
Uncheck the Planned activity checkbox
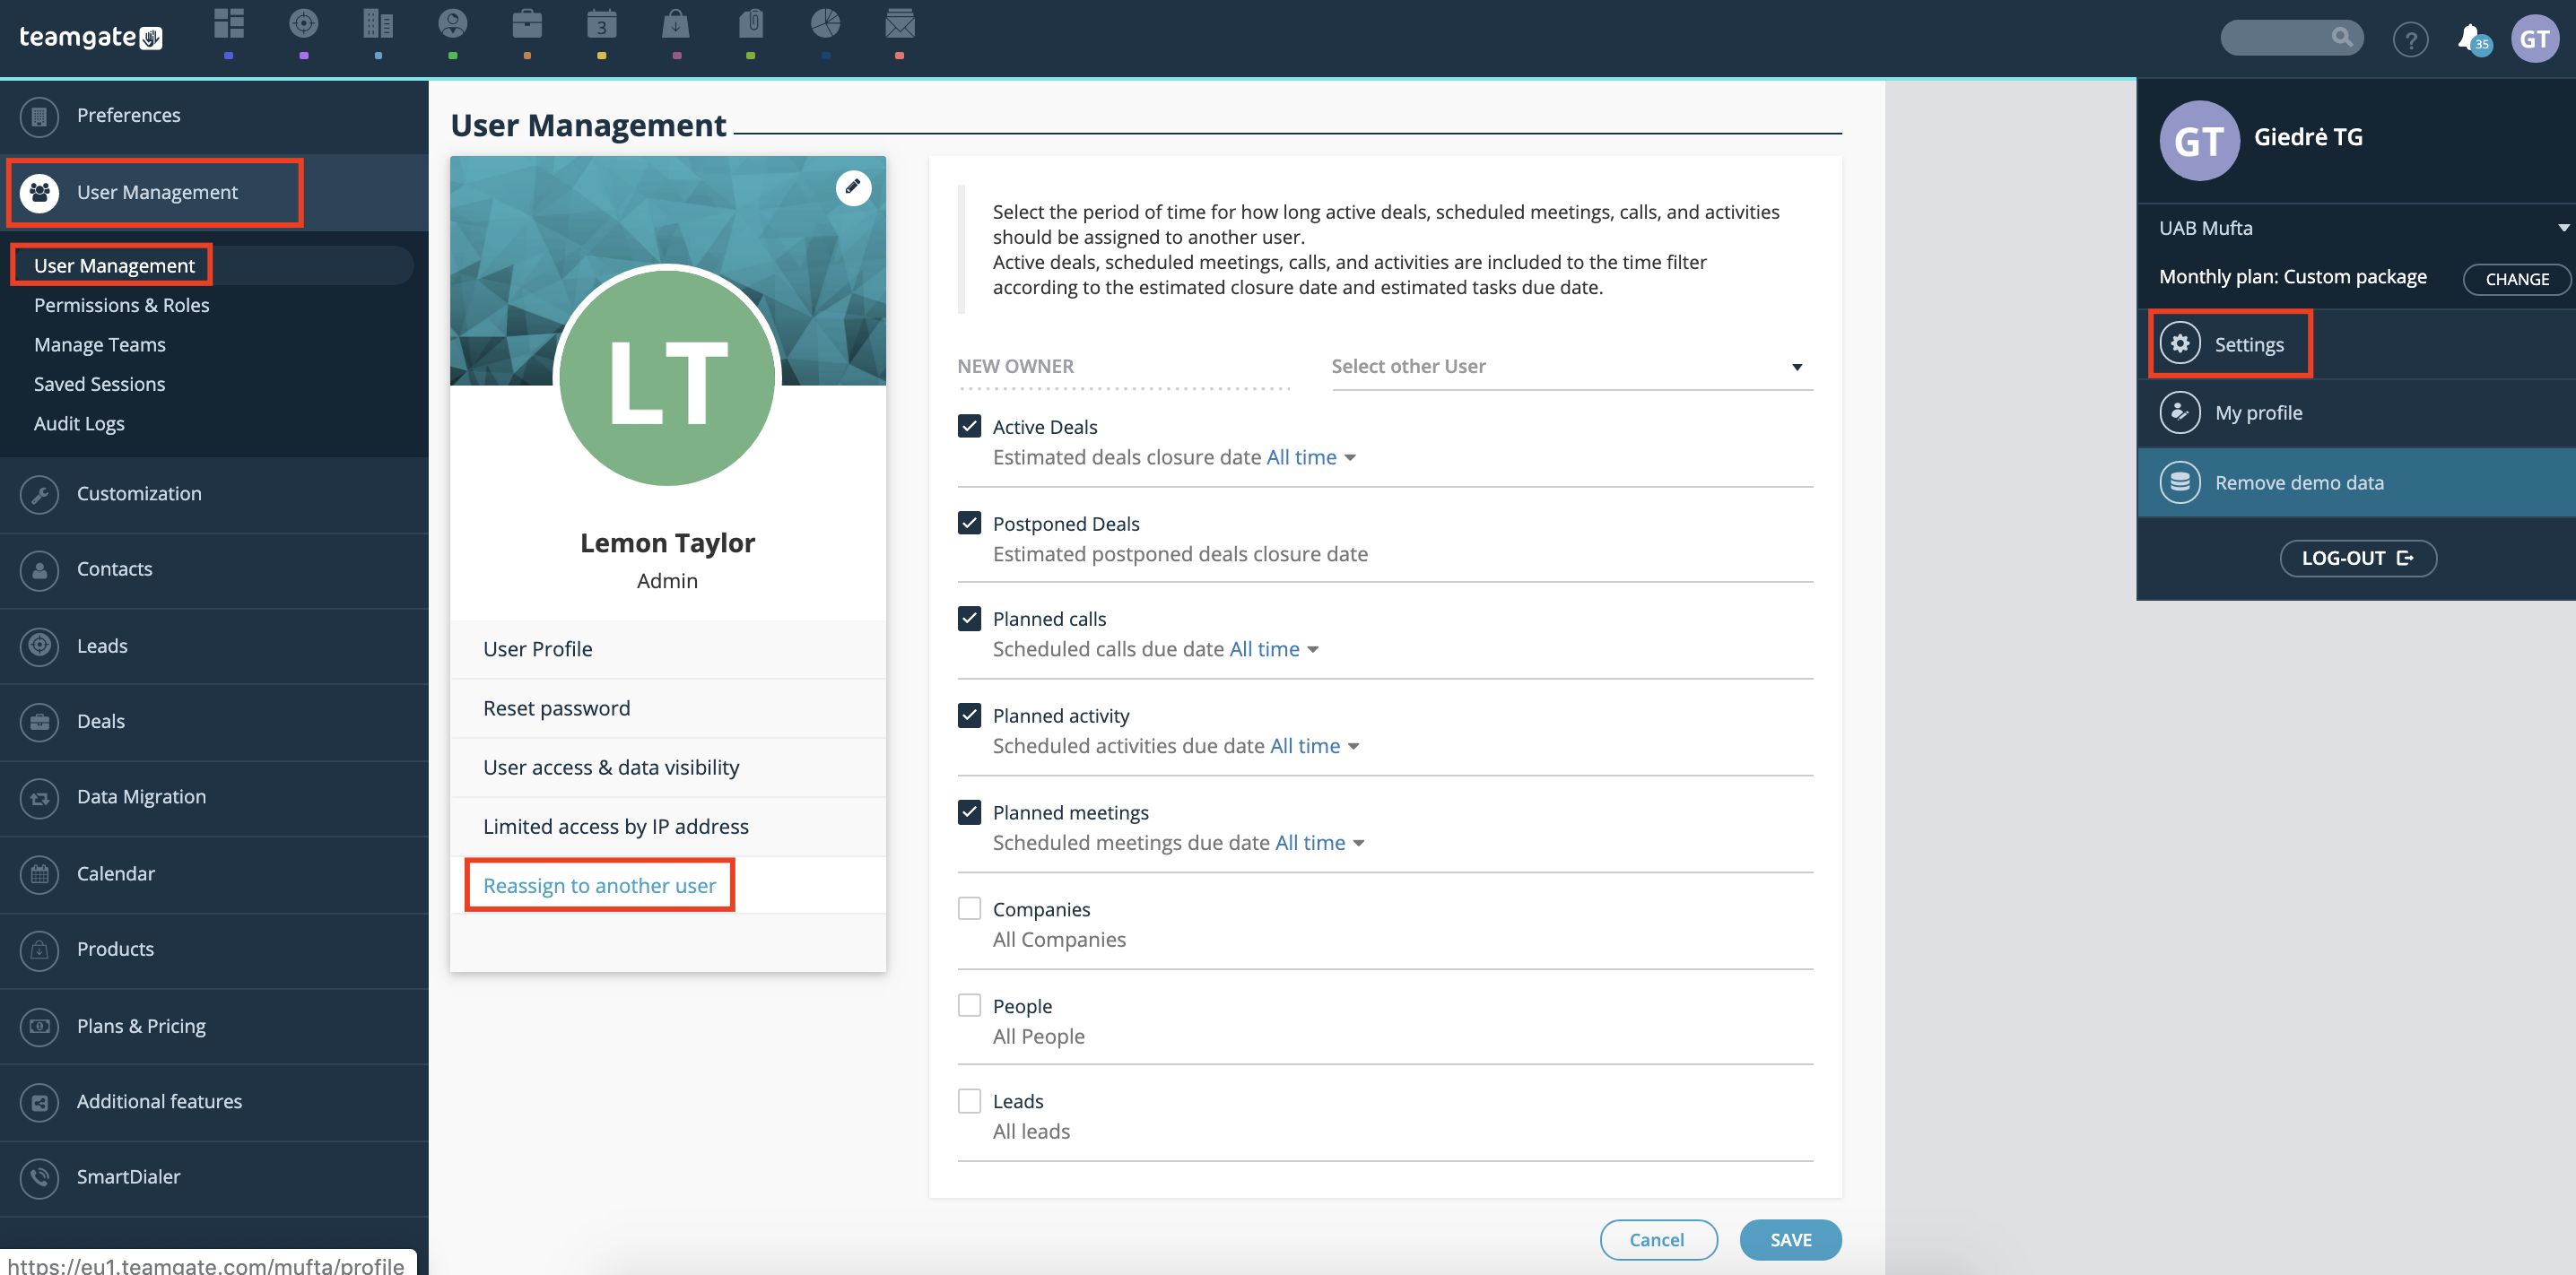pyautogui.click(x=969, y=715)
